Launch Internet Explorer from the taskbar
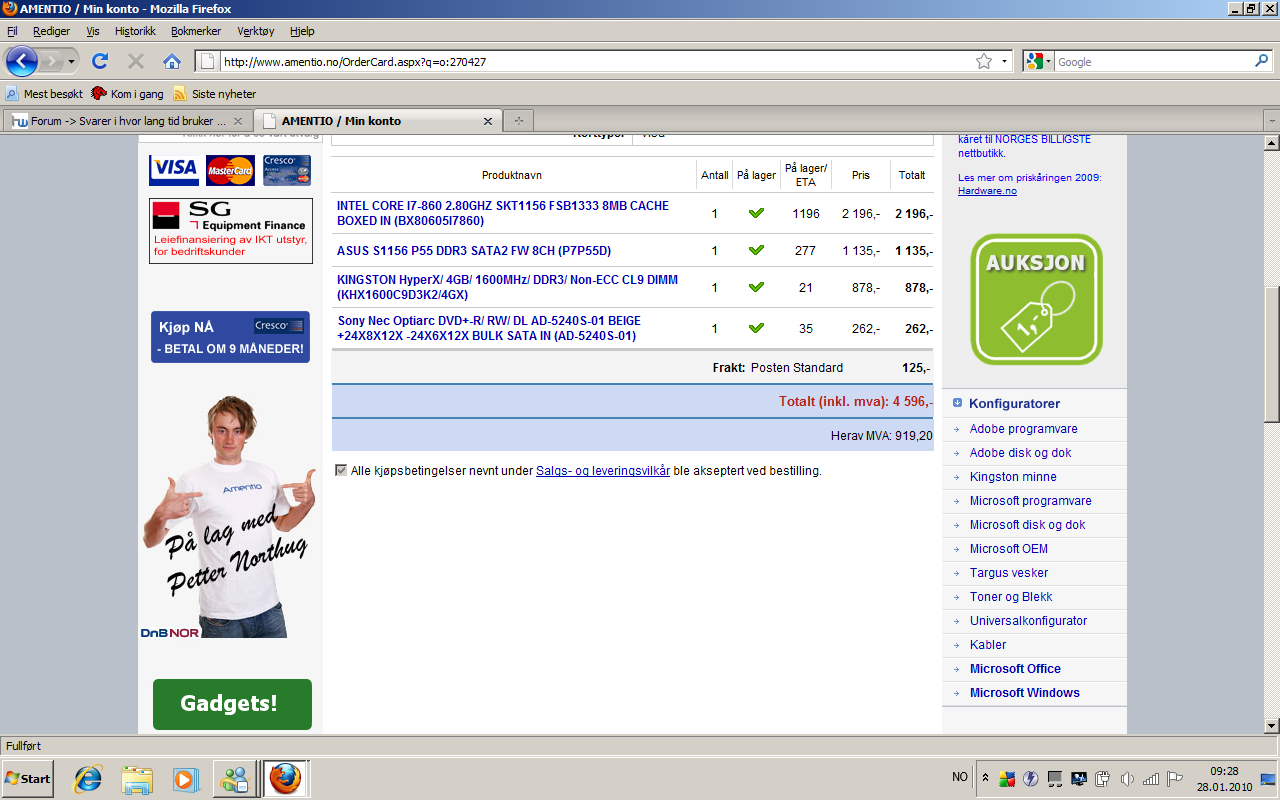Screen dimensions: 1280x800 [x=88, y=778]
